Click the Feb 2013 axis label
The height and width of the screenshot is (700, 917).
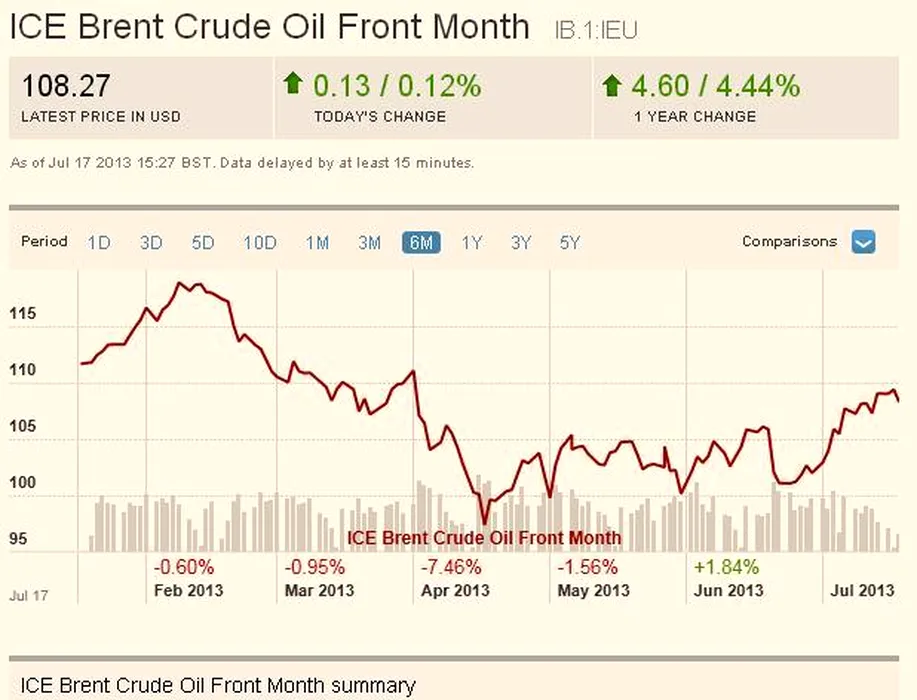[188, 590]
